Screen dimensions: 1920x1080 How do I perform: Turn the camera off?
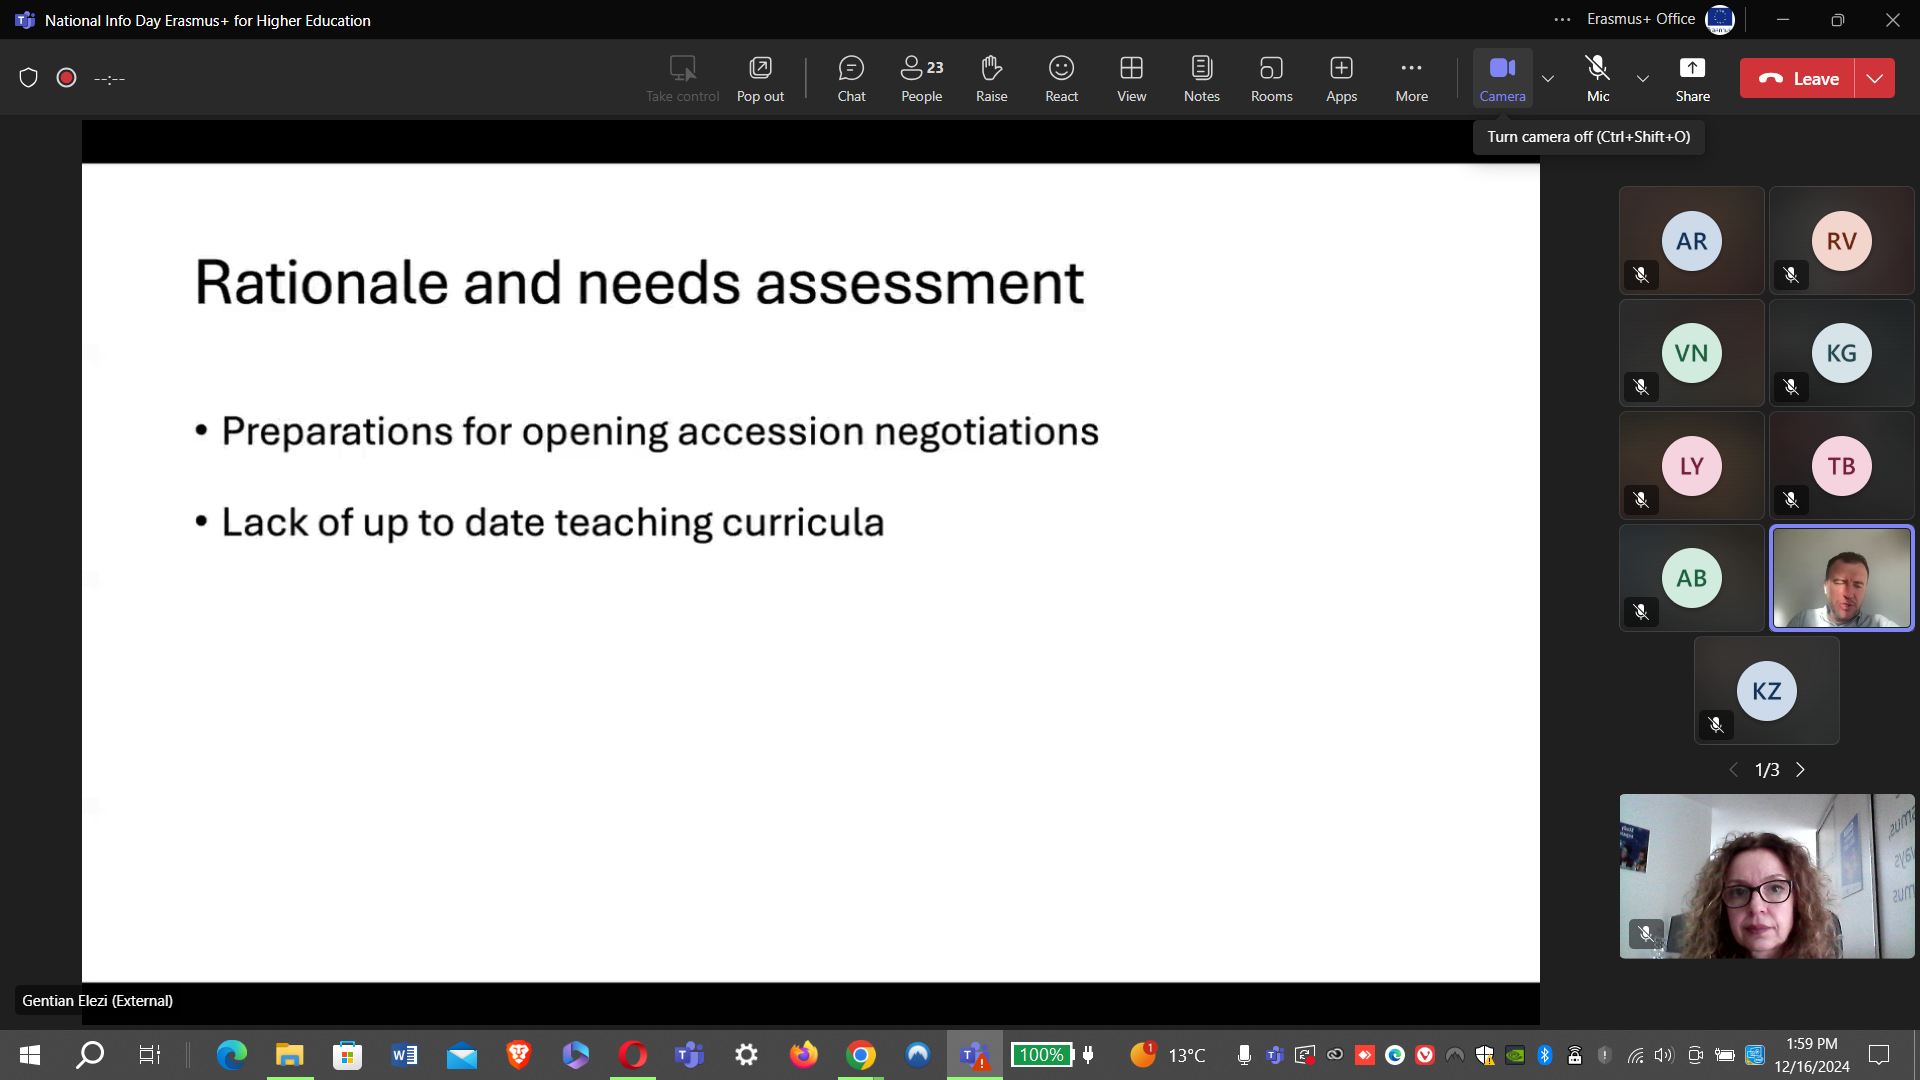[x=1502, y=78]
